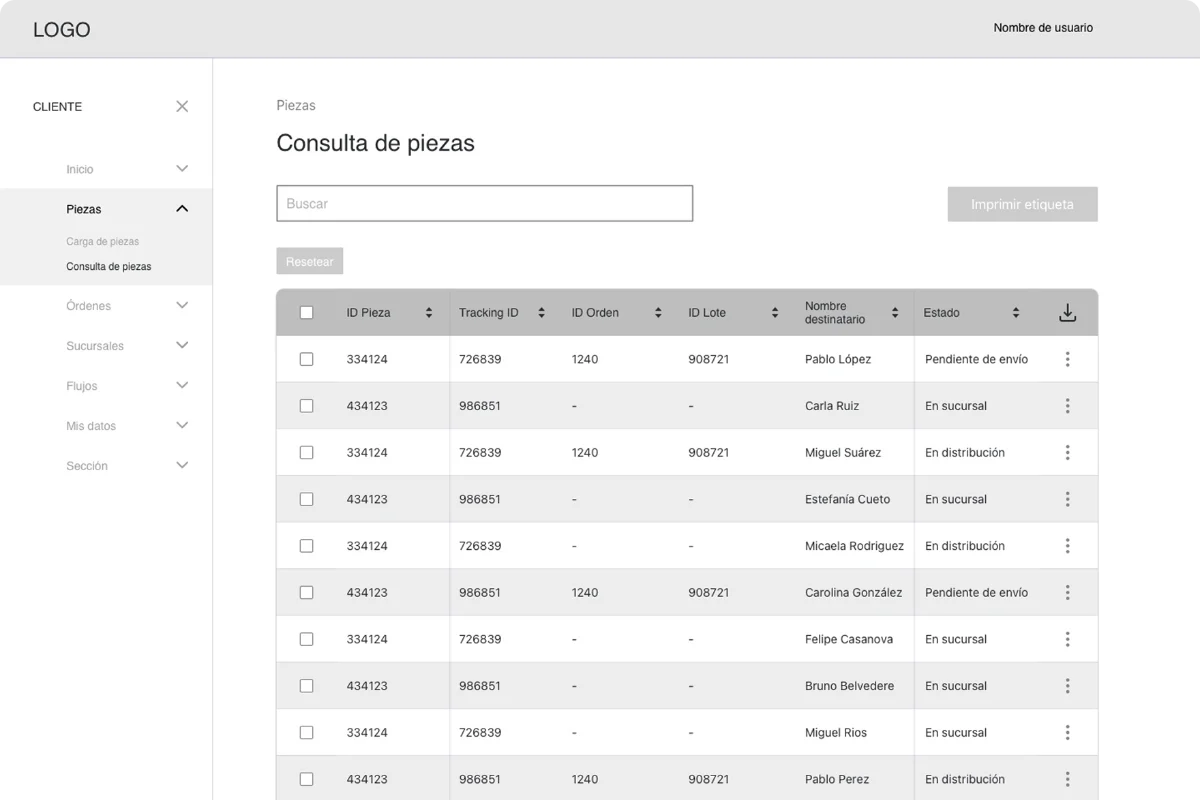
Task: Select Piezas in the sidebar
Action: pyautogui.click(x=84, y=209)
